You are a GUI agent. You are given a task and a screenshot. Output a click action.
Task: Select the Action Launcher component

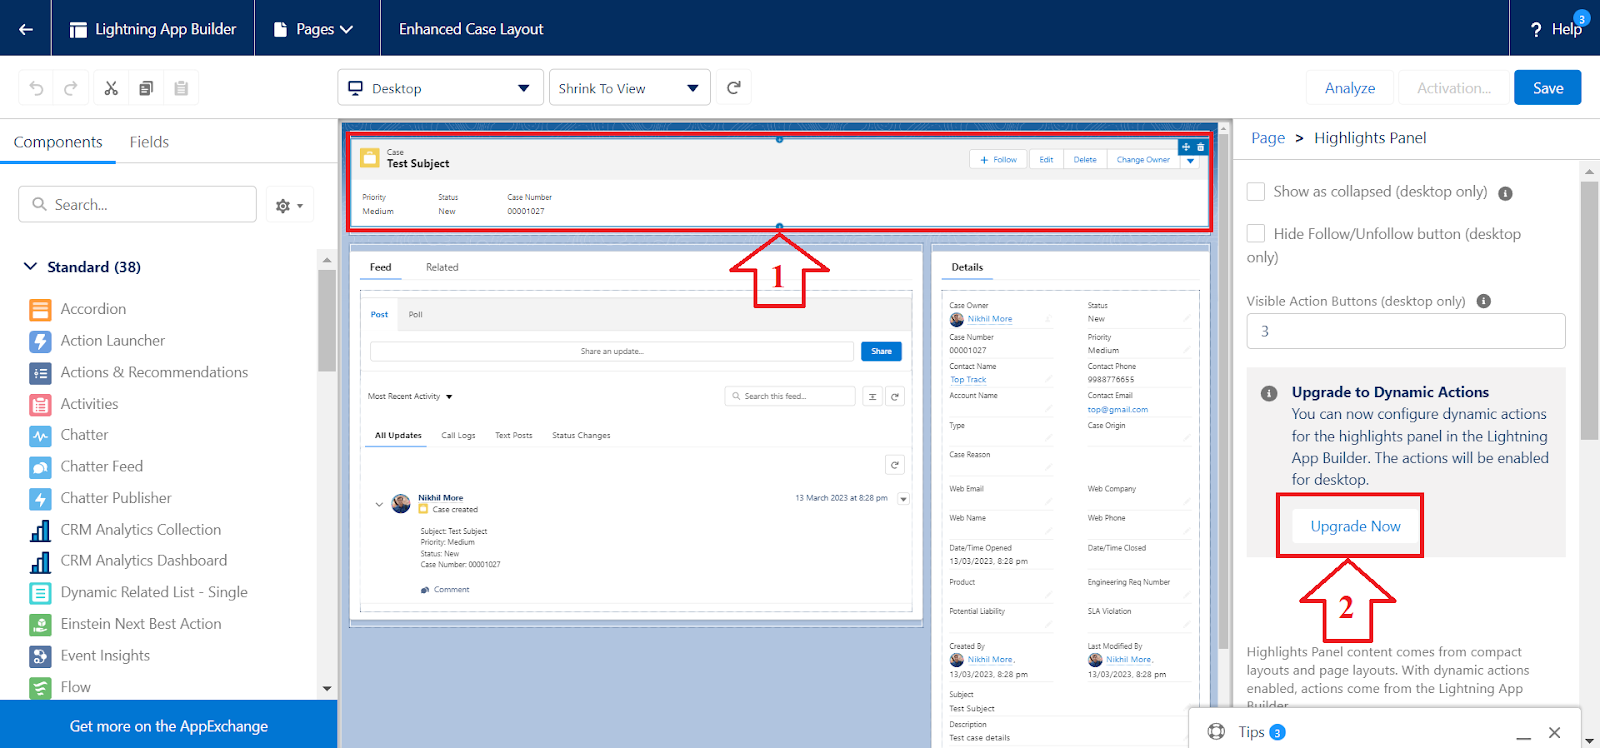tap(113, 341)
